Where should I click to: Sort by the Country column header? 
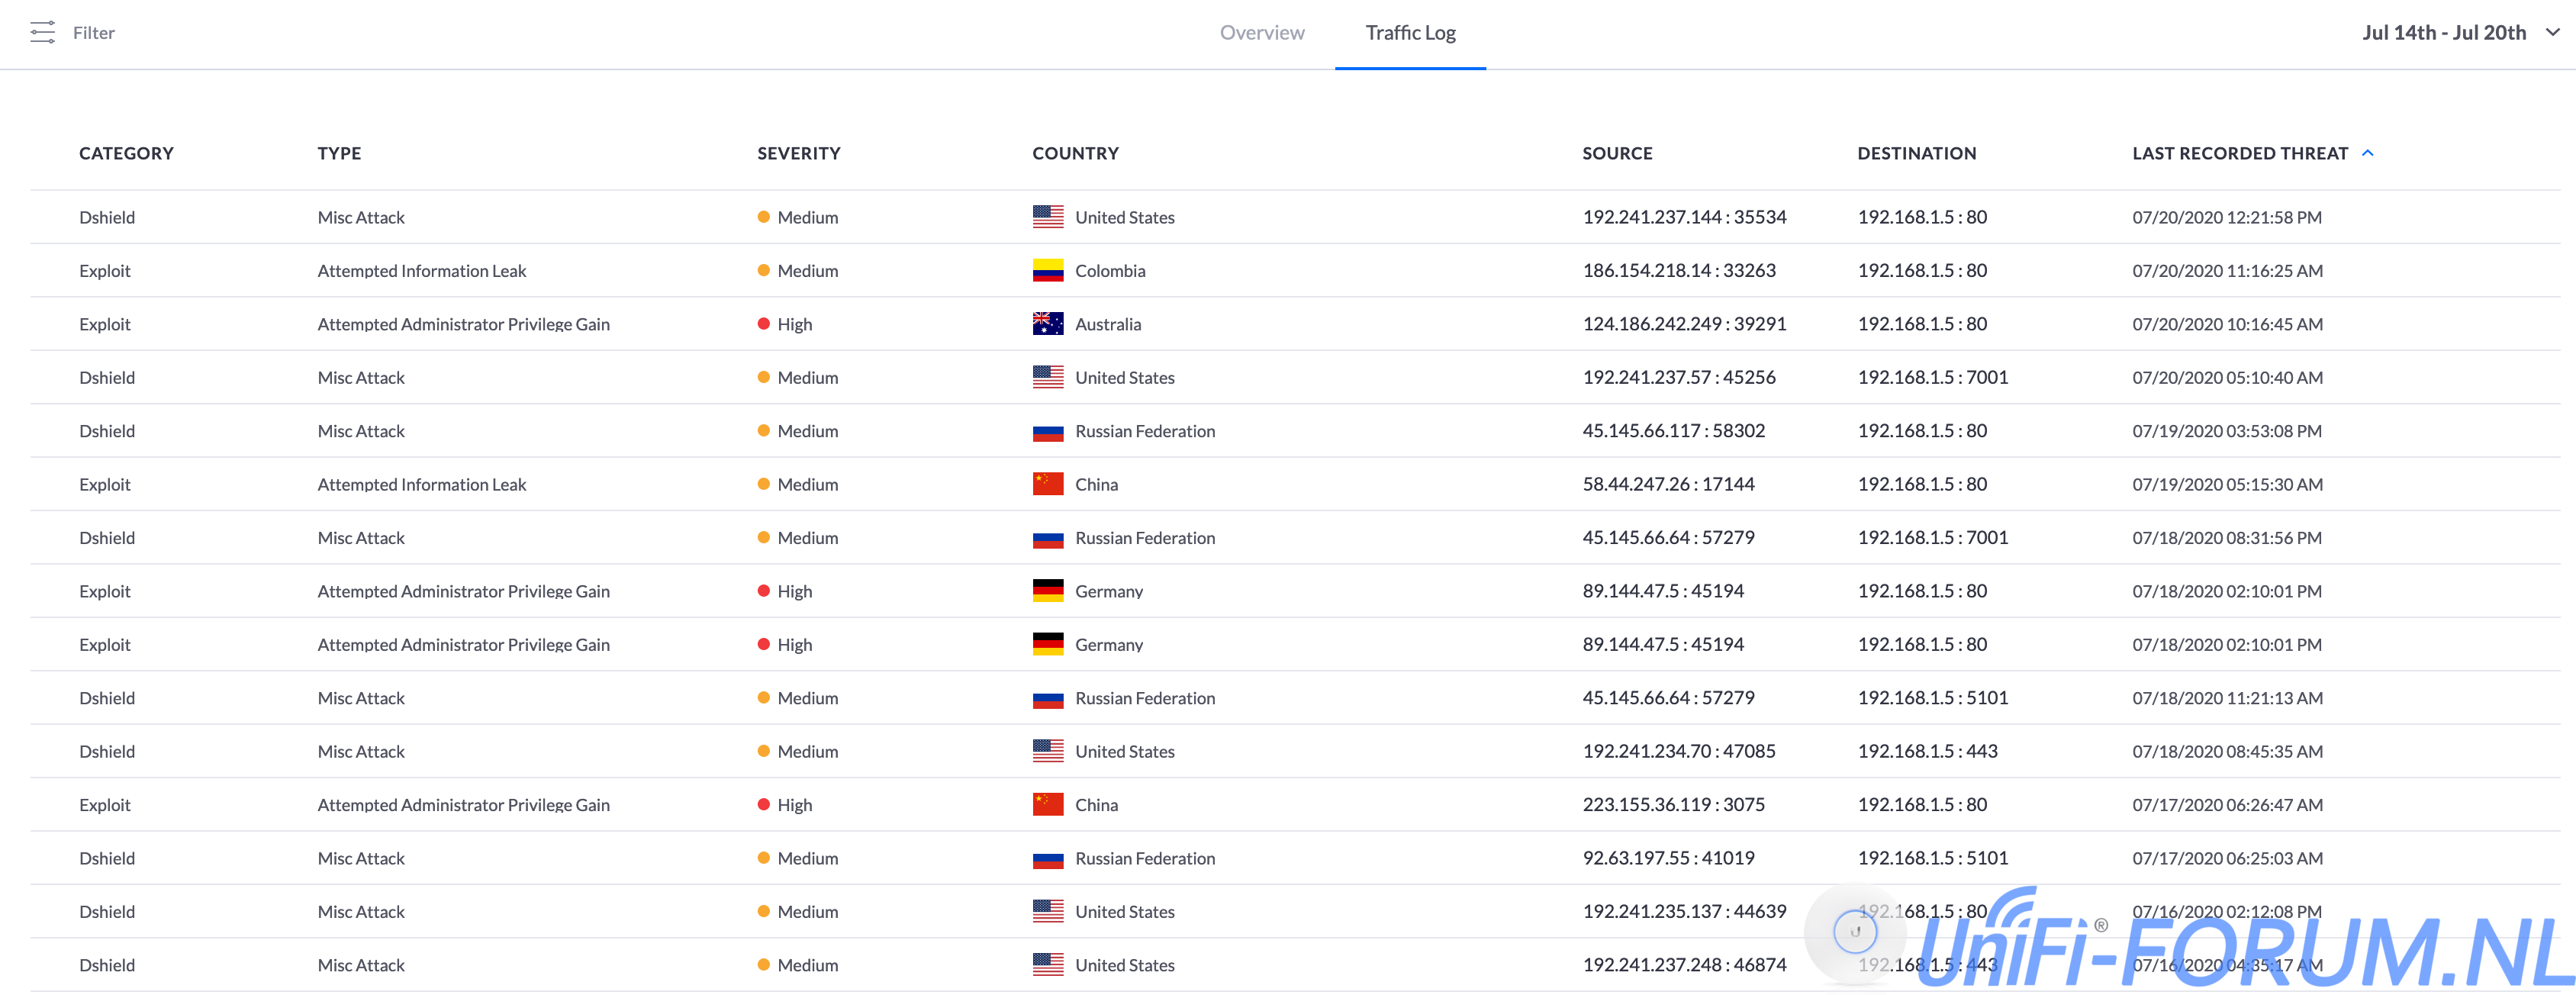tap(1075, 153)
